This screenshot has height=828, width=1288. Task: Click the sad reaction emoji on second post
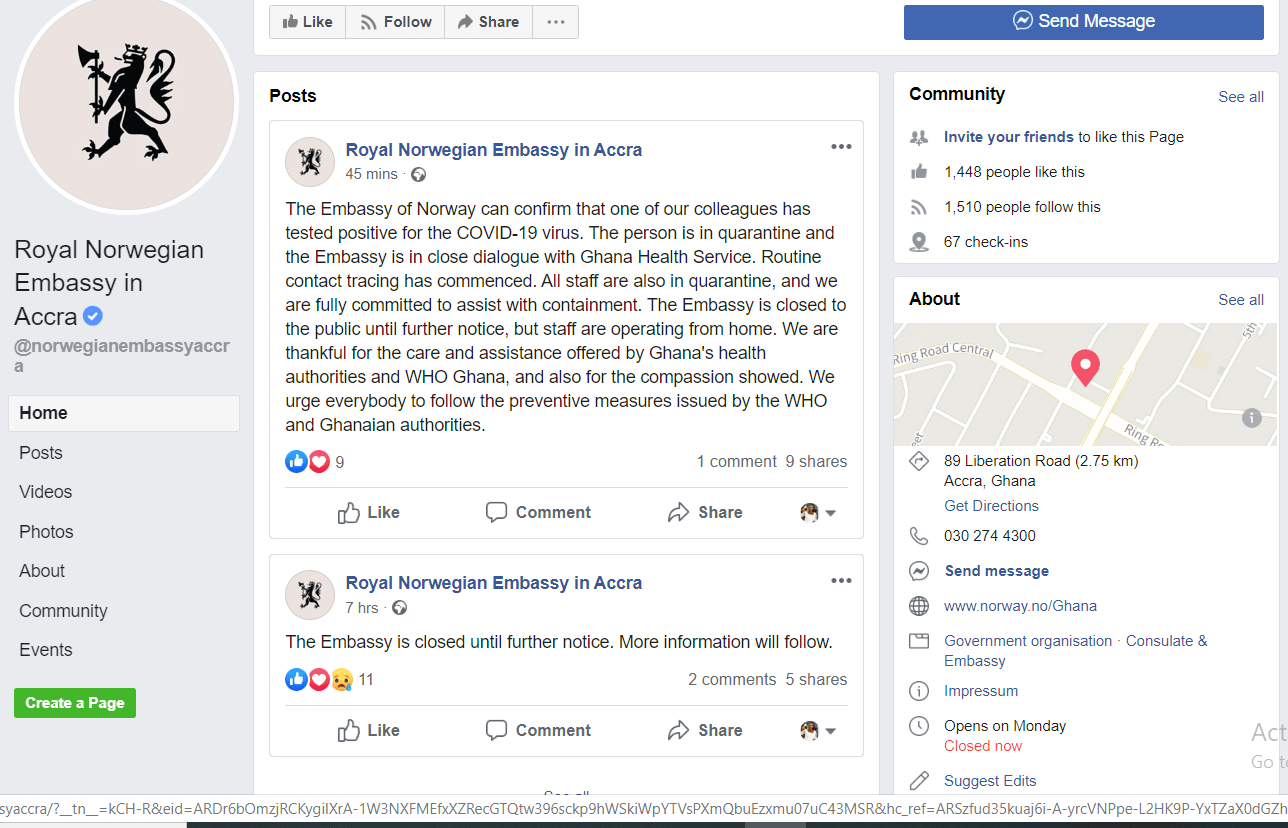click(342, 680)
